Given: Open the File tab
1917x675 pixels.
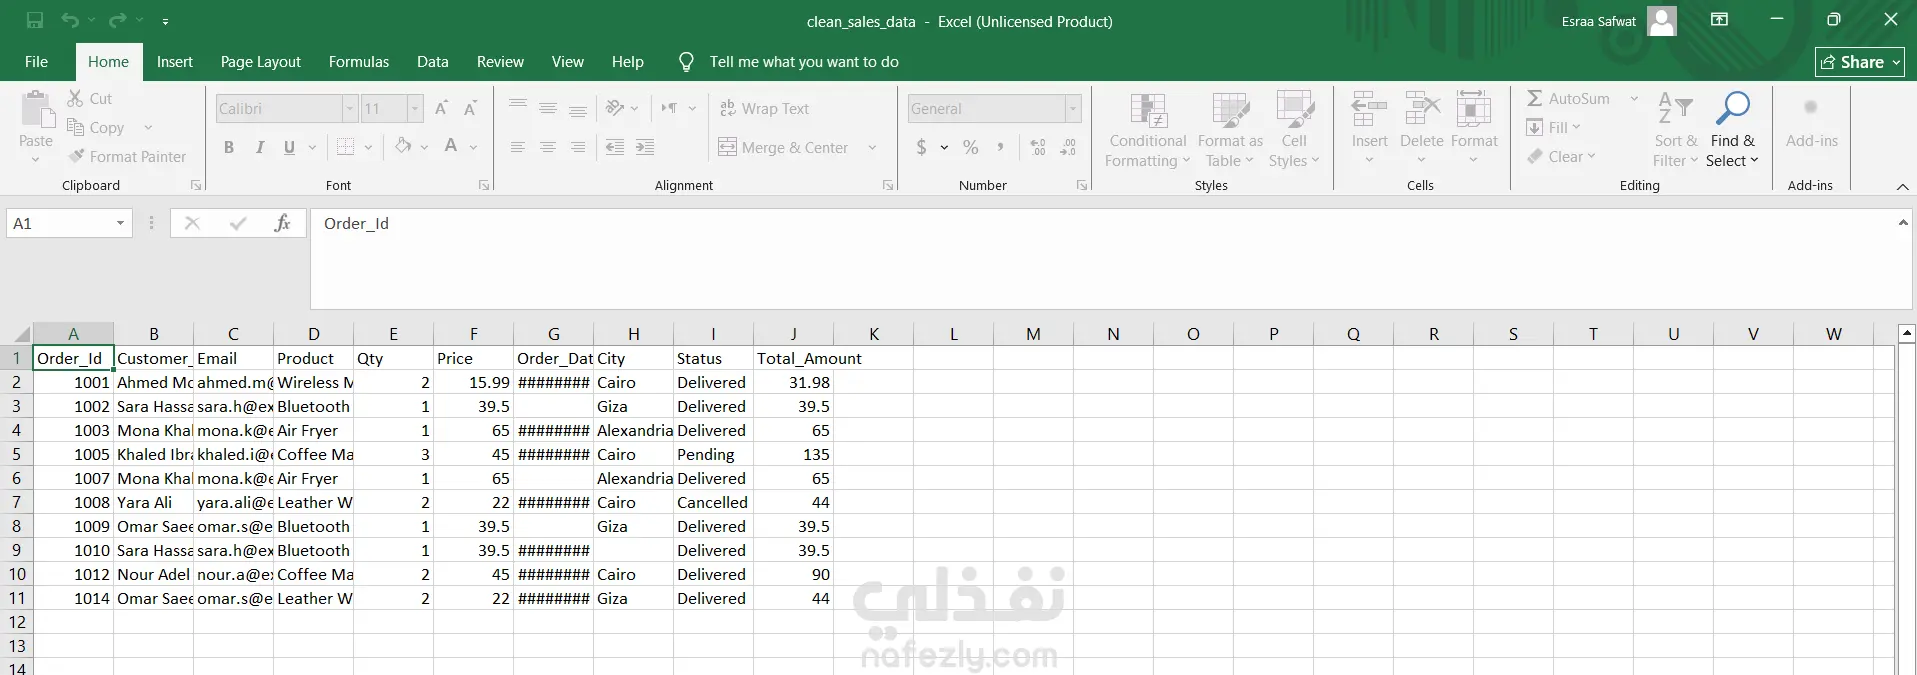Looking at the screenshot, I should tap(36, 61).
